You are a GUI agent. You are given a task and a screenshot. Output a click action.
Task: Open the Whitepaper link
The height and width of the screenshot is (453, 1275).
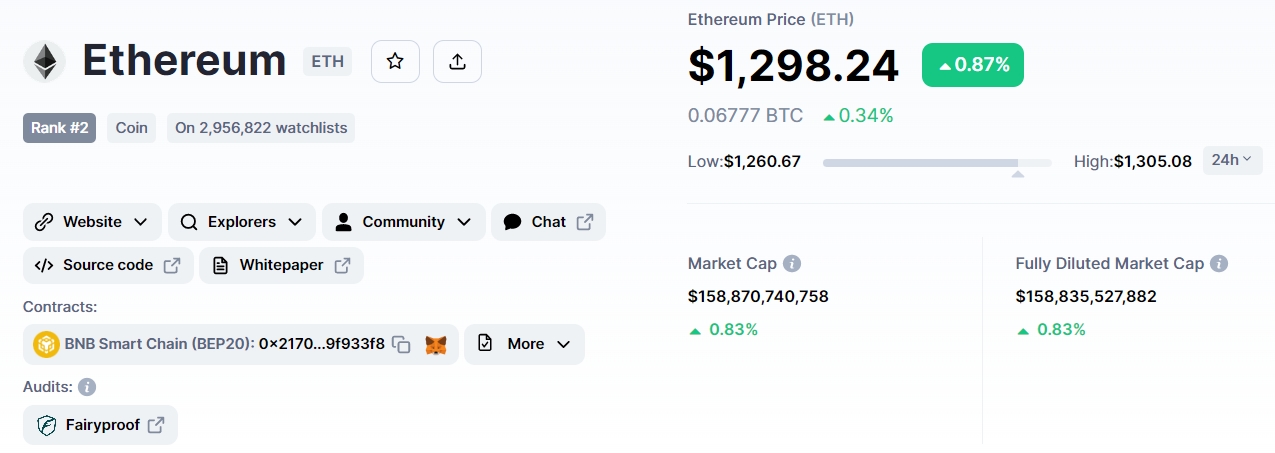click(x=281, y=265)
